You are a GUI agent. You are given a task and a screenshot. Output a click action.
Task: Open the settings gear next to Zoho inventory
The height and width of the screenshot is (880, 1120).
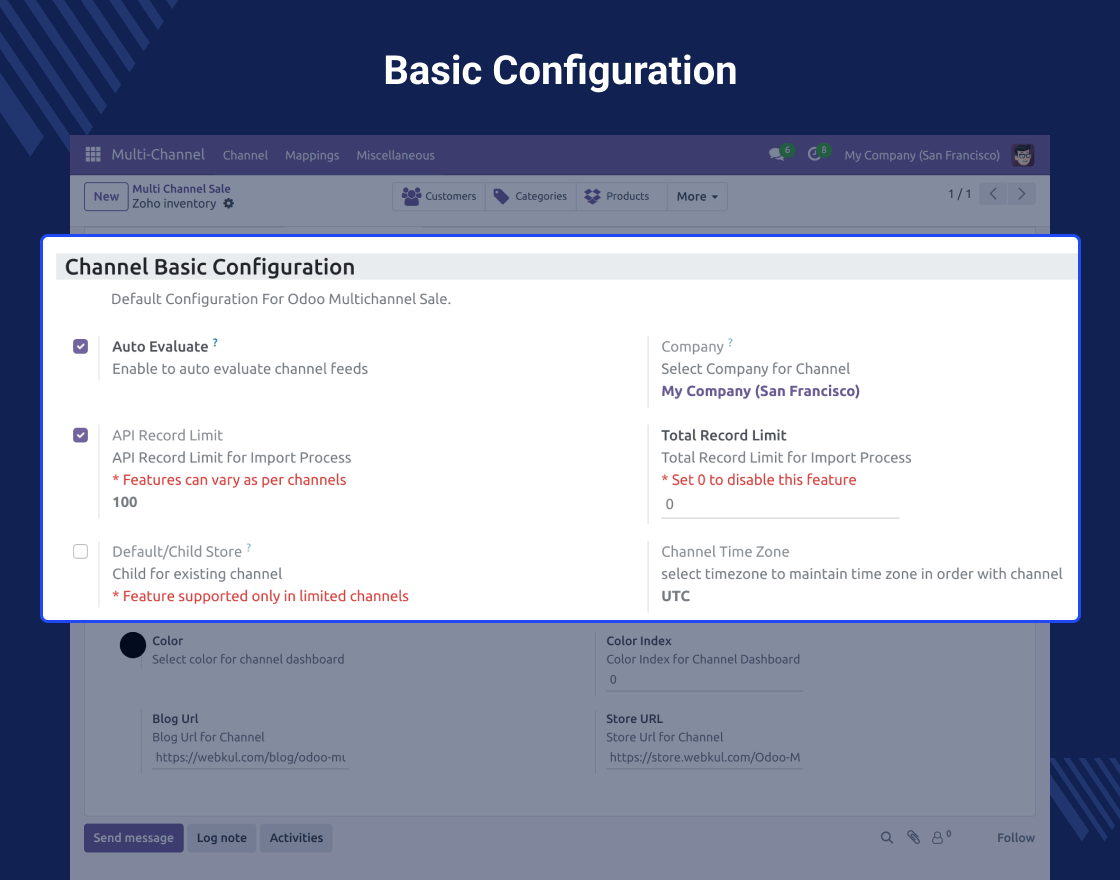(x=229, y=204)
